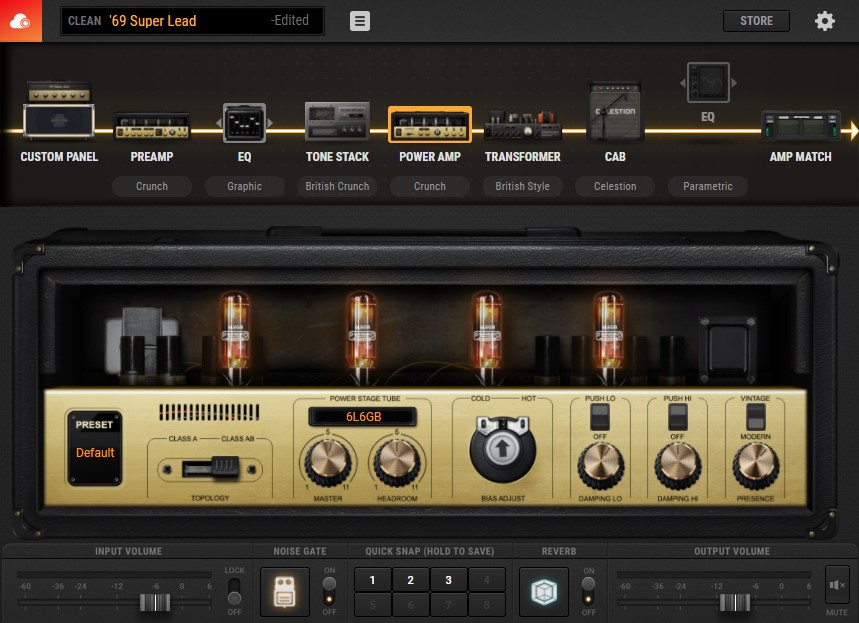This screenshot has height=623, width=859.
Task: Click the output Mute speaker icon
Action: (837, 585)
